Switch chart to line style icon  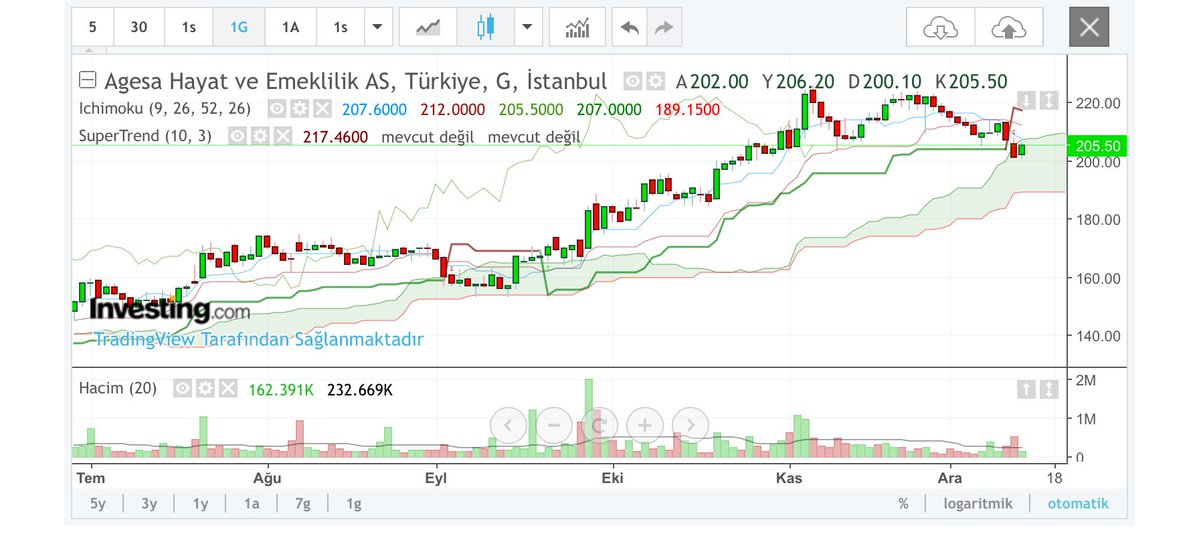428,28
